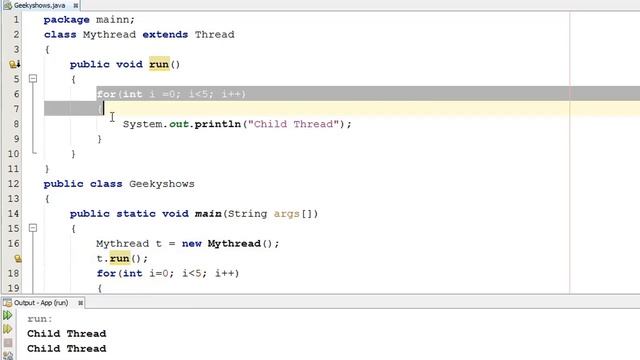Collapse the main method fold on line 15
640x360 pixels.
pyautogui.click(x=33, y=228)
